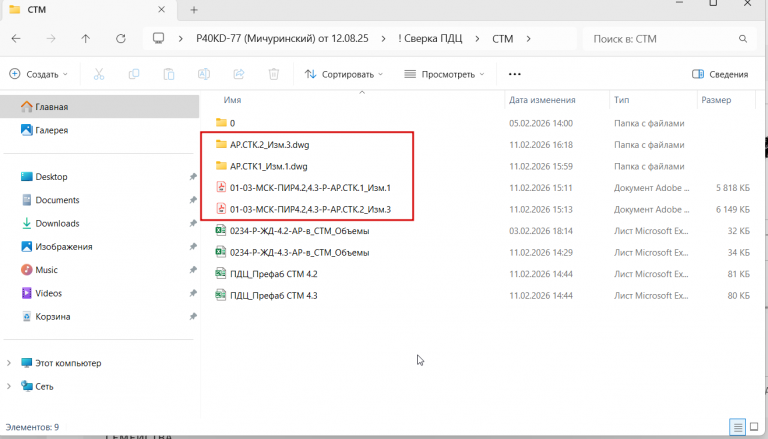The image size is (768, 439).
Task: Navigate to ! Сверка ПДЦ breadcrumb
Action: pyautogui.click(x=430, y=39)
